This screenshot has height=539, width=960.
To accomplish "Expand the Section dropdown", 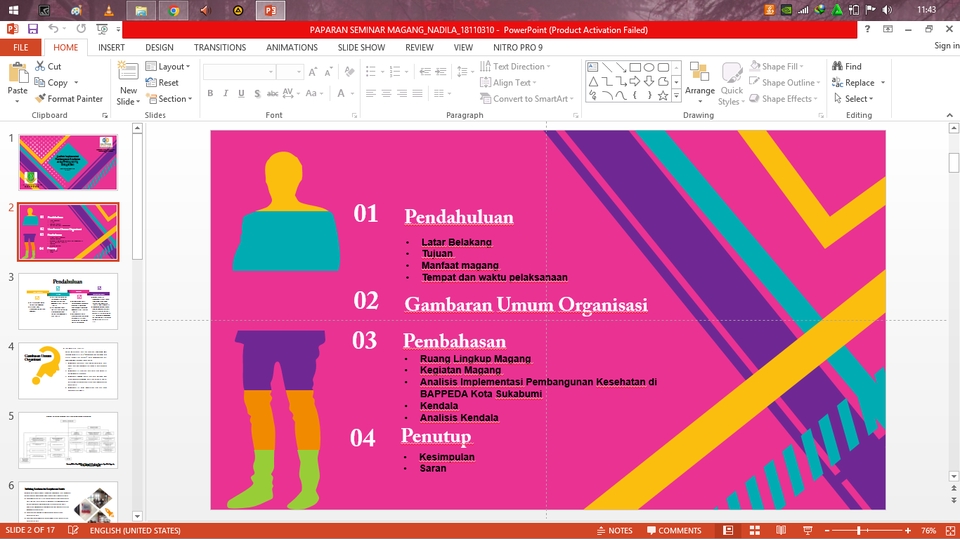I will (x=170, y=99).
